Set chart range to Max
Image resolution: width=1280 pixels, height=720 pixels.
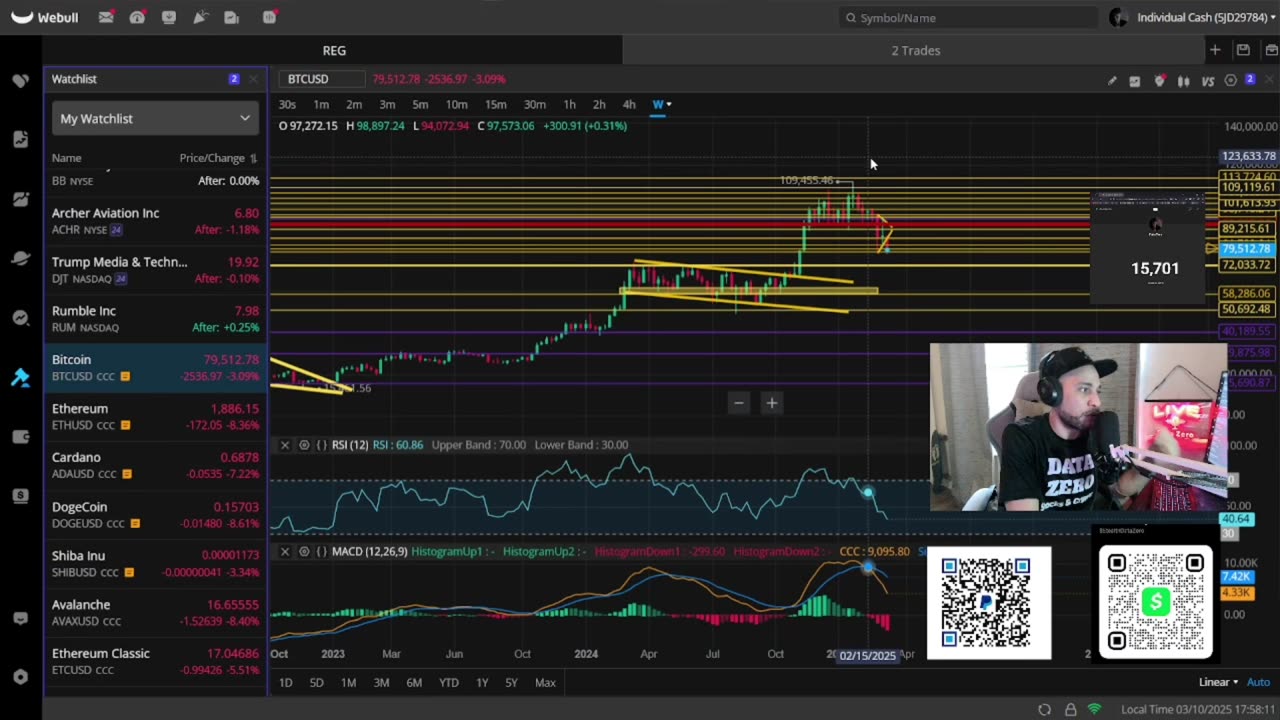click(545, 682)
